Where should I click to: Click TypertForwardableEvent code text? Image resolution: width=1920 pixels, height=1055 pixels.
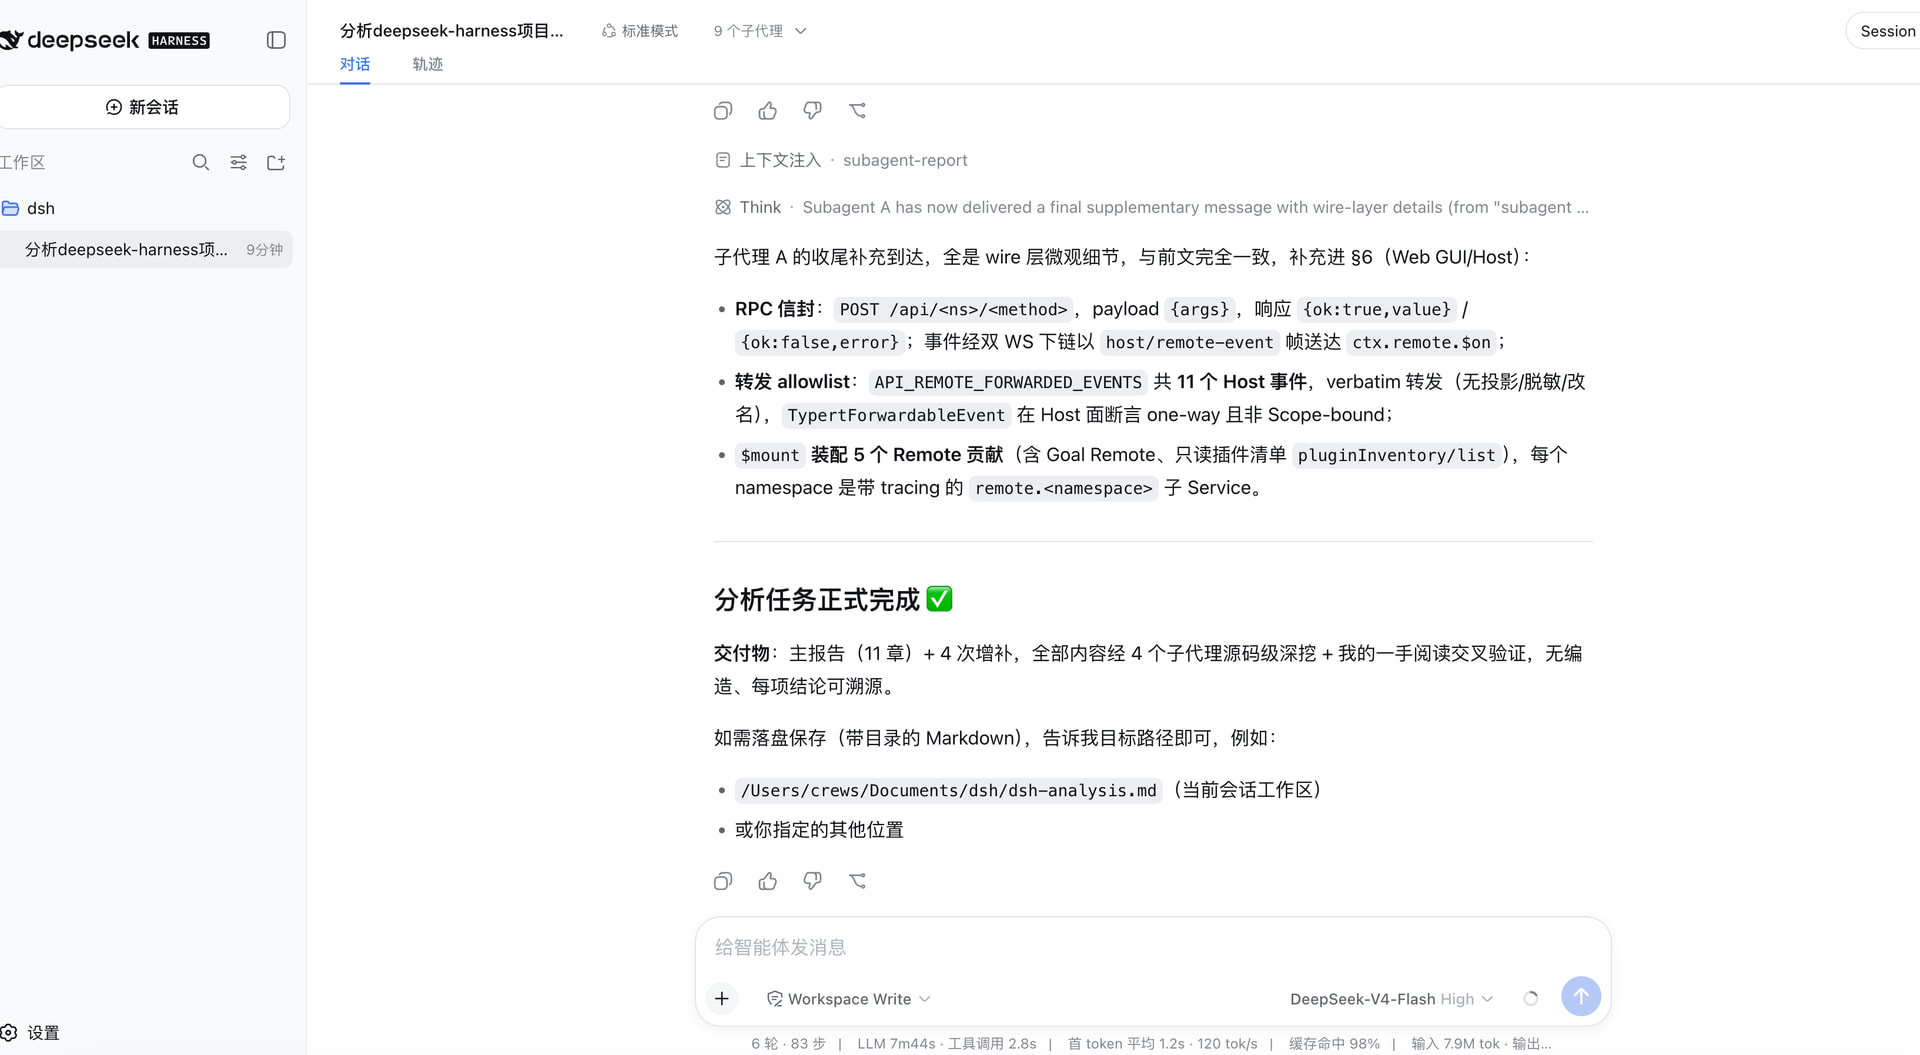pyautogui.click(x=895, y=415)
